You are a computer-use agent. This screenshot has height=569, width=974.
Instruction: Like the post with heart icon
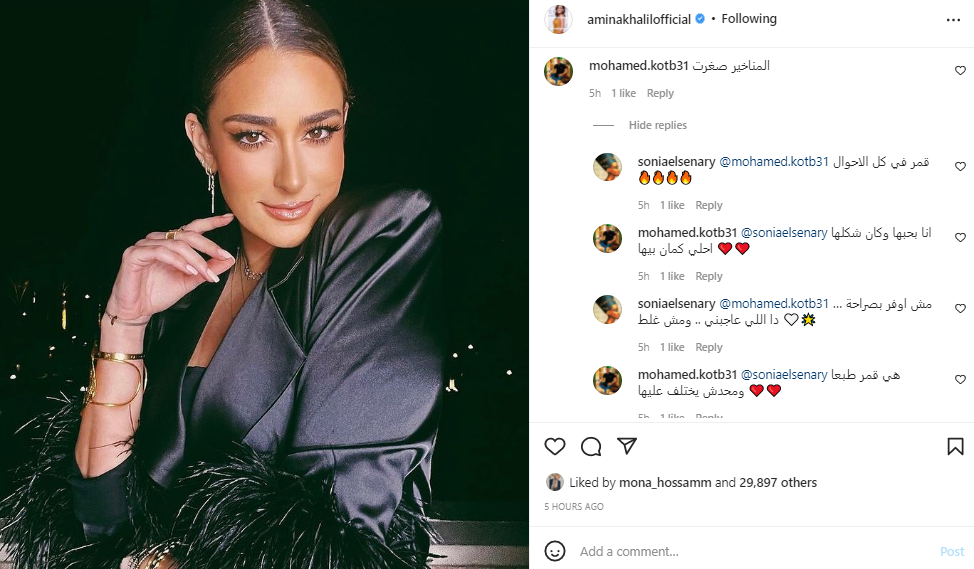[555, 447]
